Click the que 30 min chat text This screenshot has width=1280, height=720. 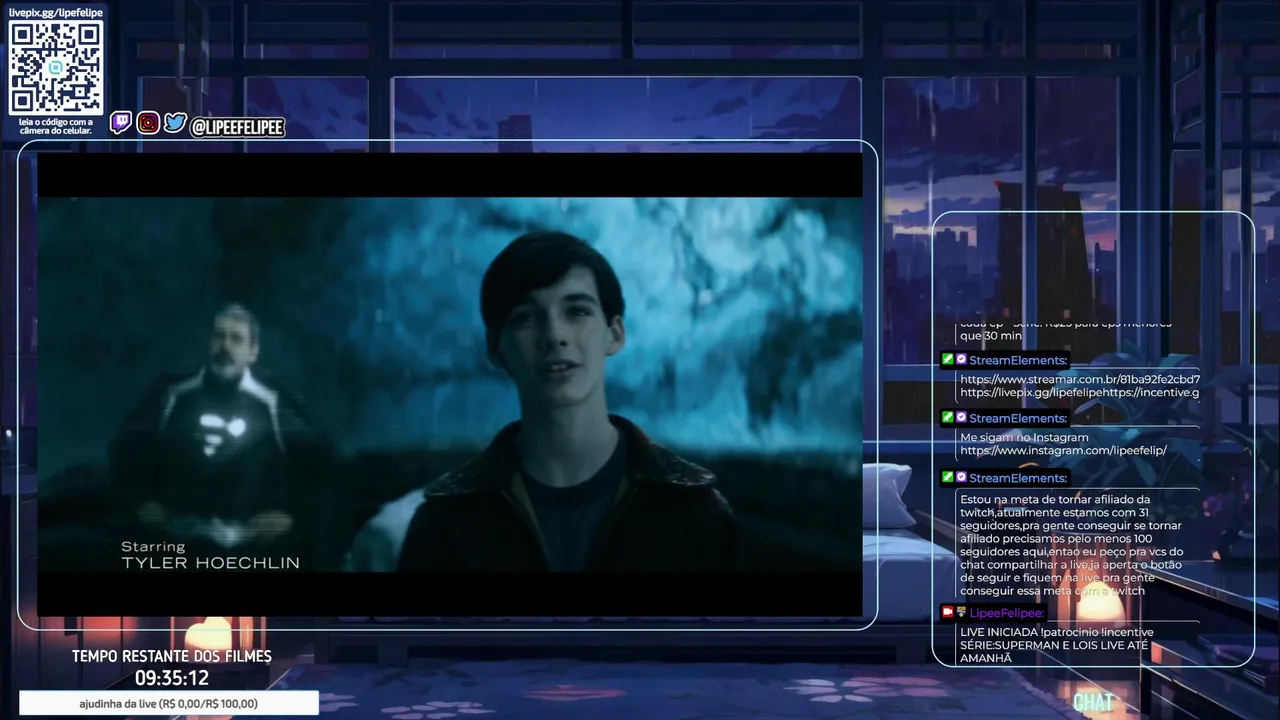(991, 336)
